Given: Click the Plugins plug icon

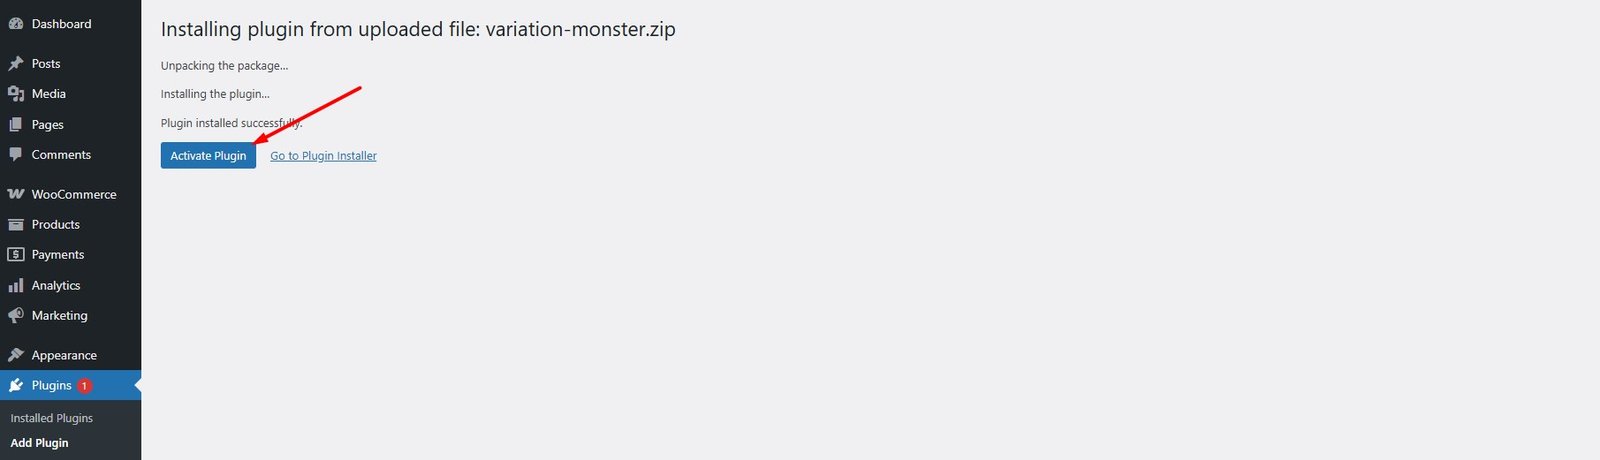Looking at the screenshot, I should pos(16,386).
